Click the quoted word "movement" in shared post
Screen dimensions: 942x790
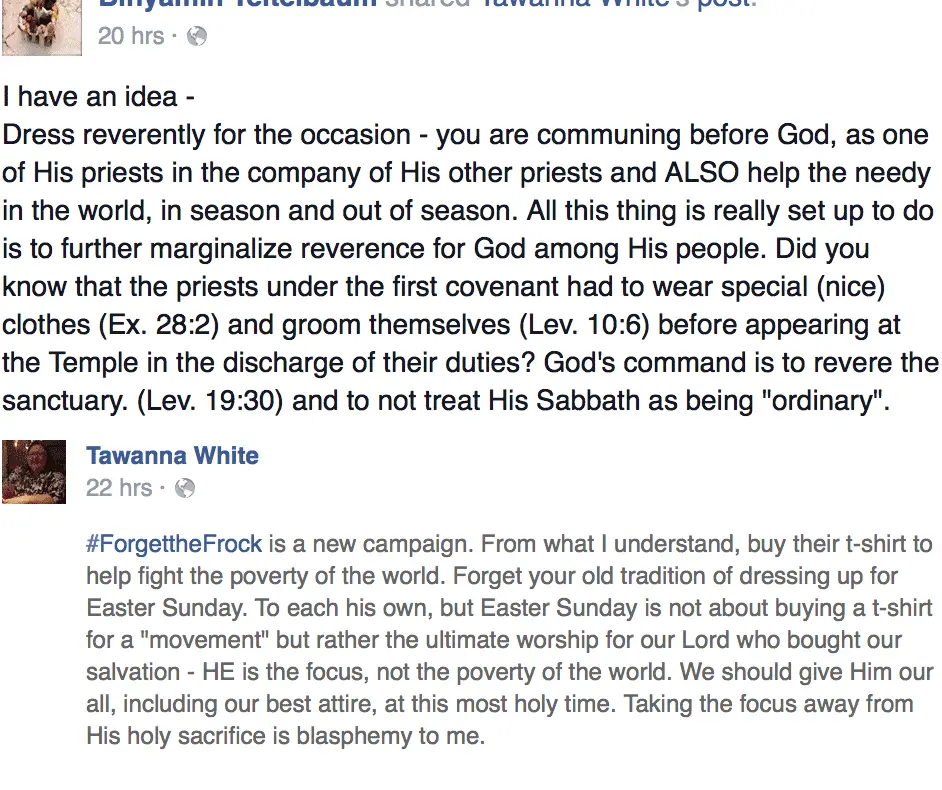point(204,640)
